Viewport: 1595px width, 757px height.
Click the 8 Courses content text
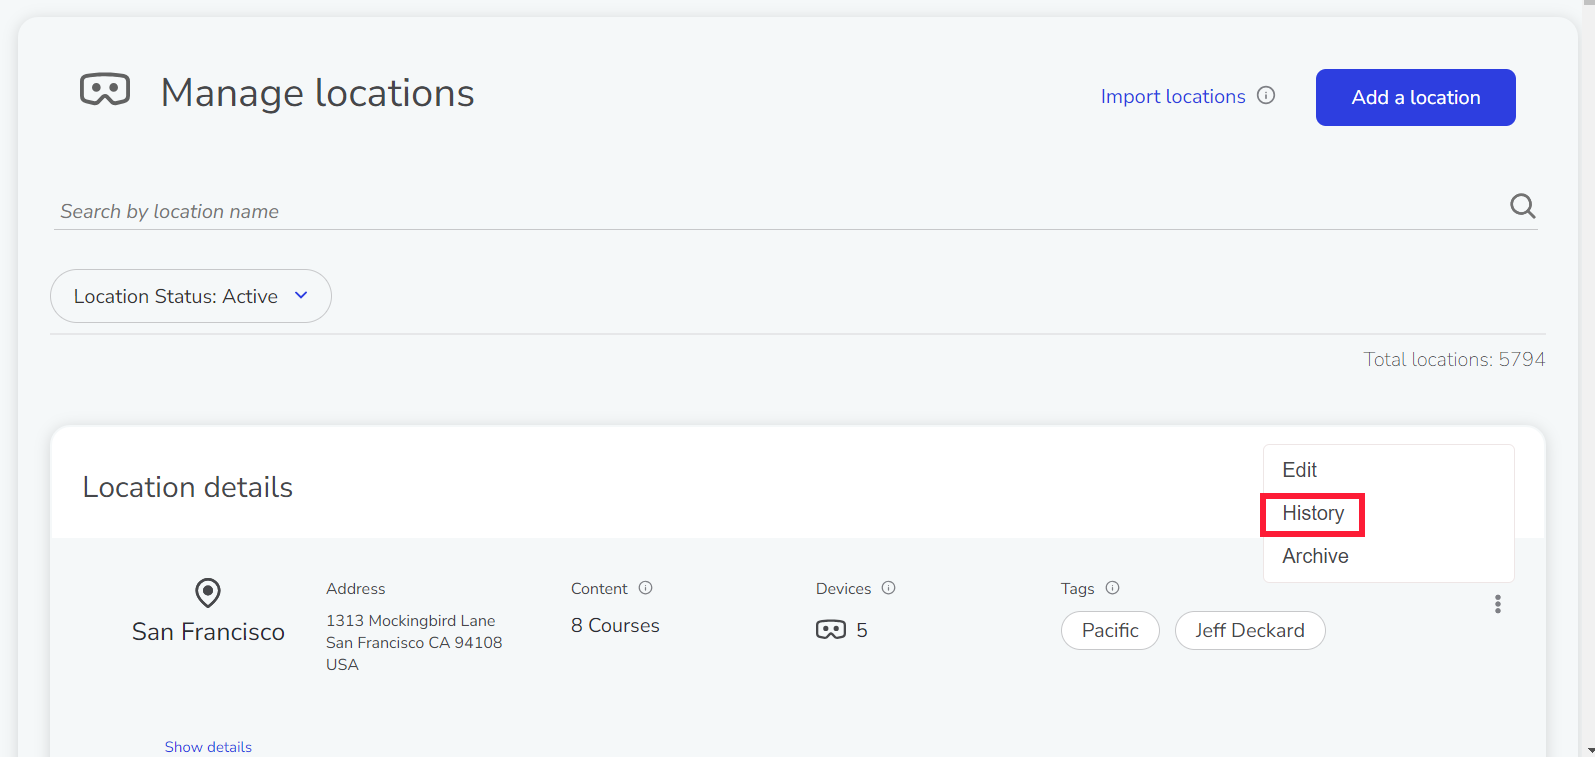coord(615,626)
